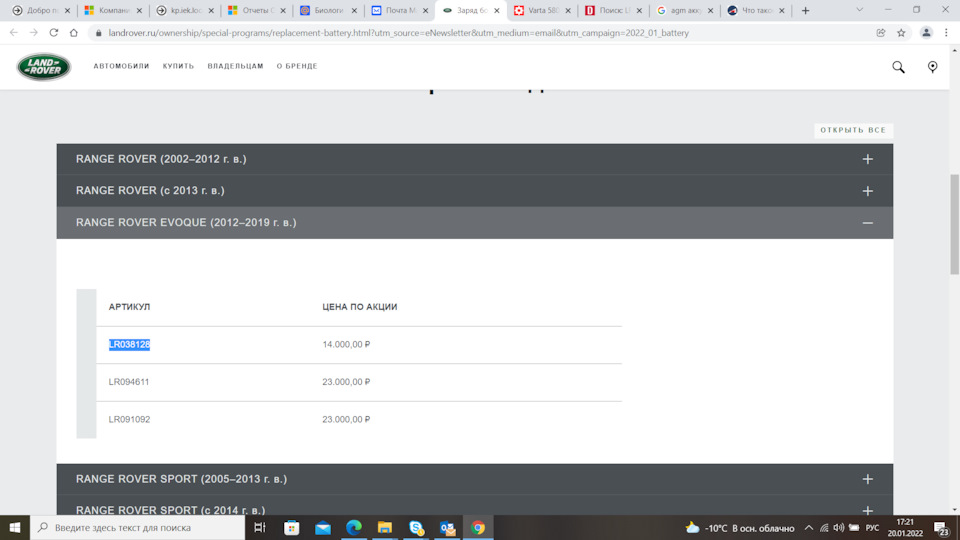This screenshot has width=960, height=540.
Task: Click article number LR094611
Action: pyautogui.click(x=129, y=382)
